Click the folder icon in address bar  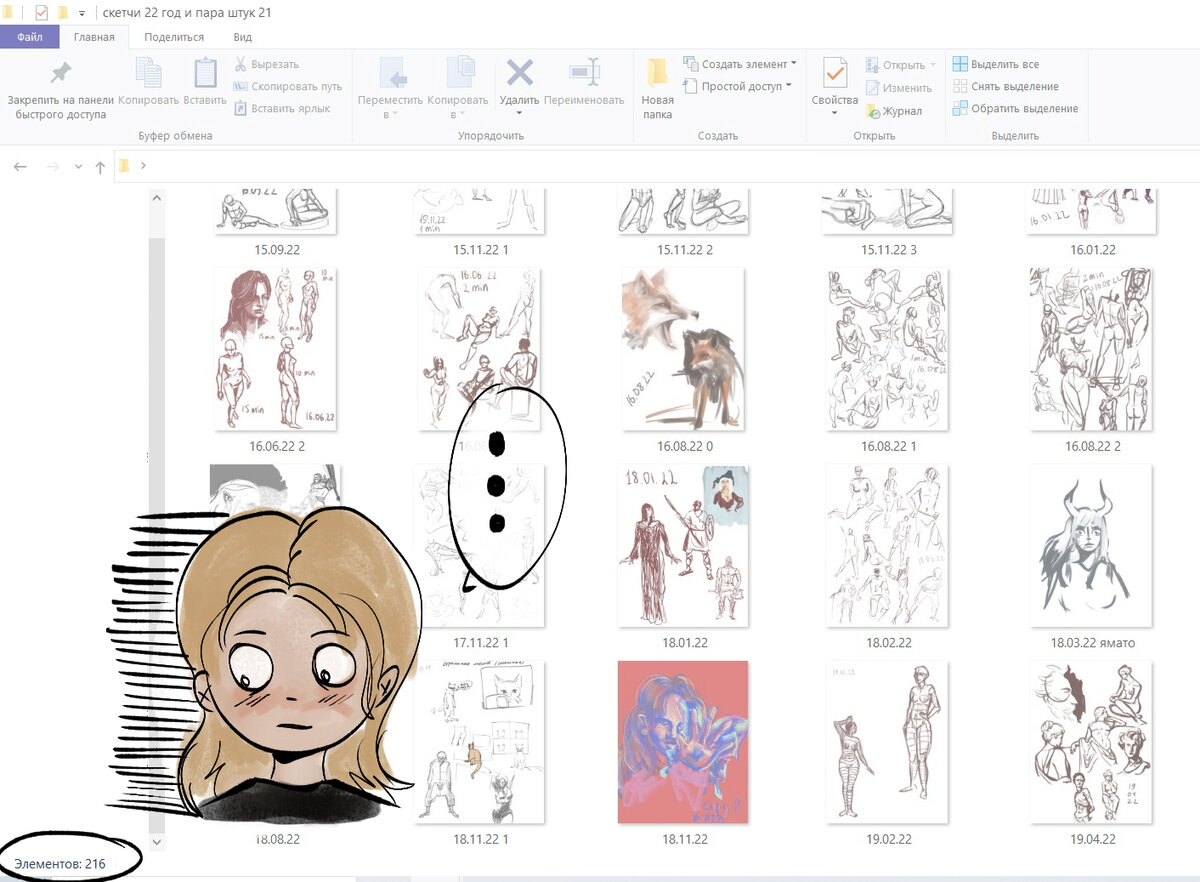(x=124, y=166)
